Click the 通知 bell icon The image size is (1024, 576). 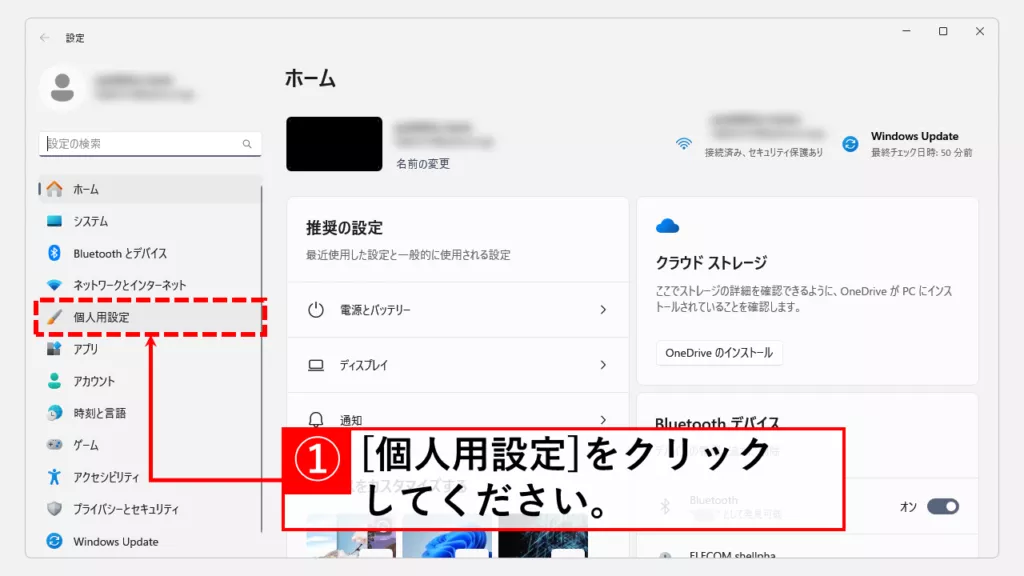316,419
